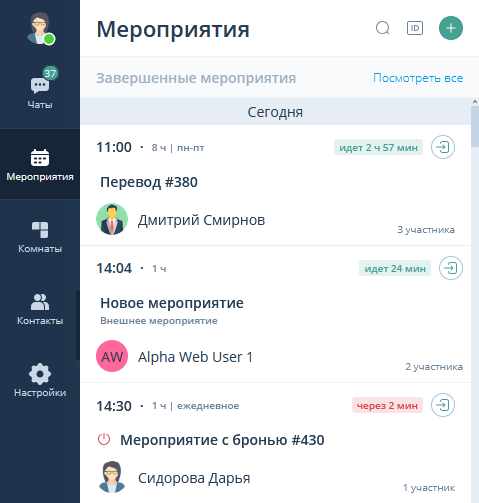Click the 1 ч | ежедневное schedule text
Viewport: 479px width, 503px height.
196,406
